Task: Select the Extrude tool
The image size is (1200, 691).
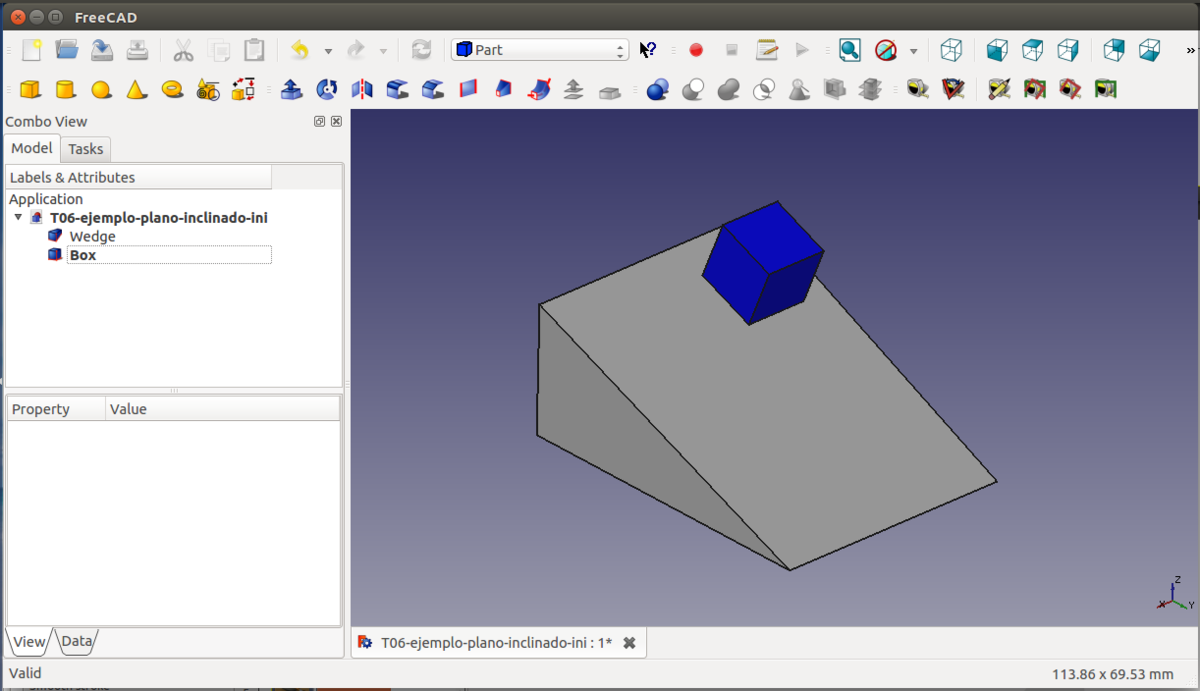Action: click(x=291, y=90)
